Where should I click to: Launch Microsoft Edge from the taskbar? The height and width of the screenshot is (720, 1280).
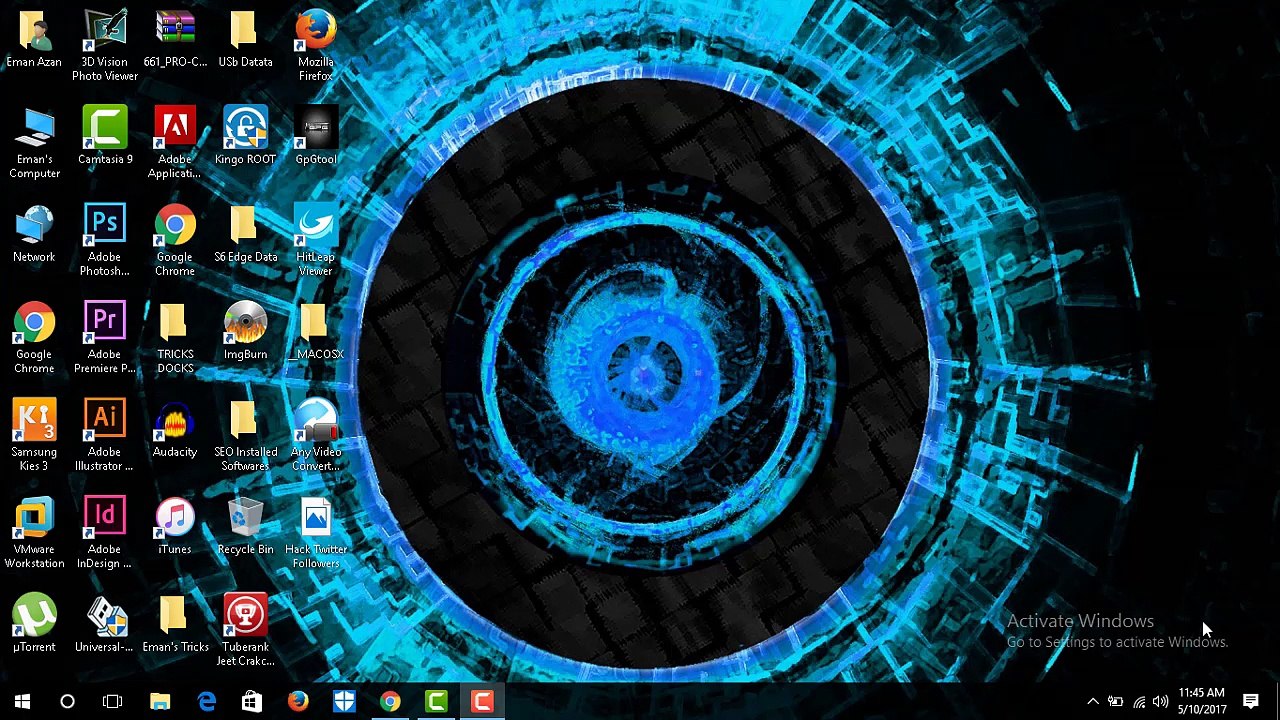click(x=206, y=701)
